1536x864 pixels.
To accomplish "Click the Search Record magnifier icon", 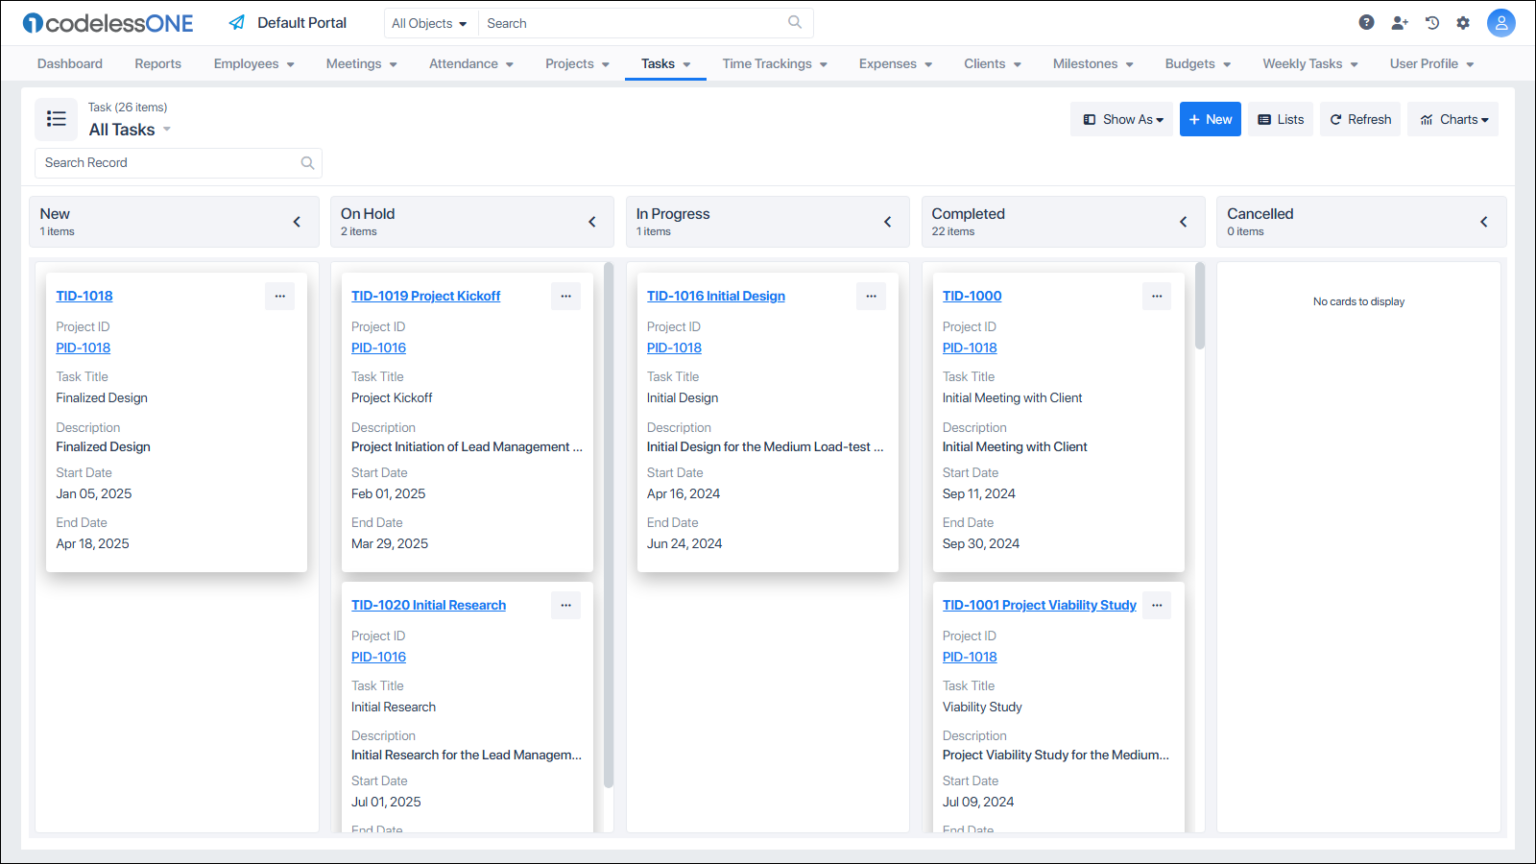I will 308,163.
